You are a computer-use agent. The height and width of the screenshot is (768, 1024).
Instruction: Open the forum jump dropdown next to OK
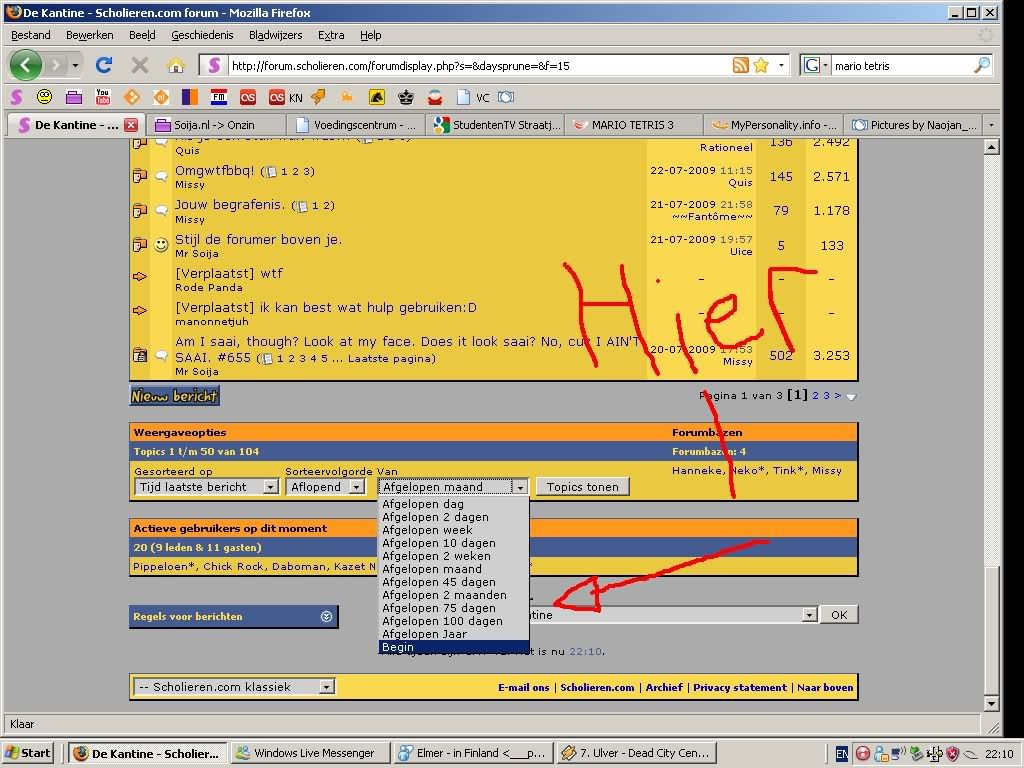point(809,615)
